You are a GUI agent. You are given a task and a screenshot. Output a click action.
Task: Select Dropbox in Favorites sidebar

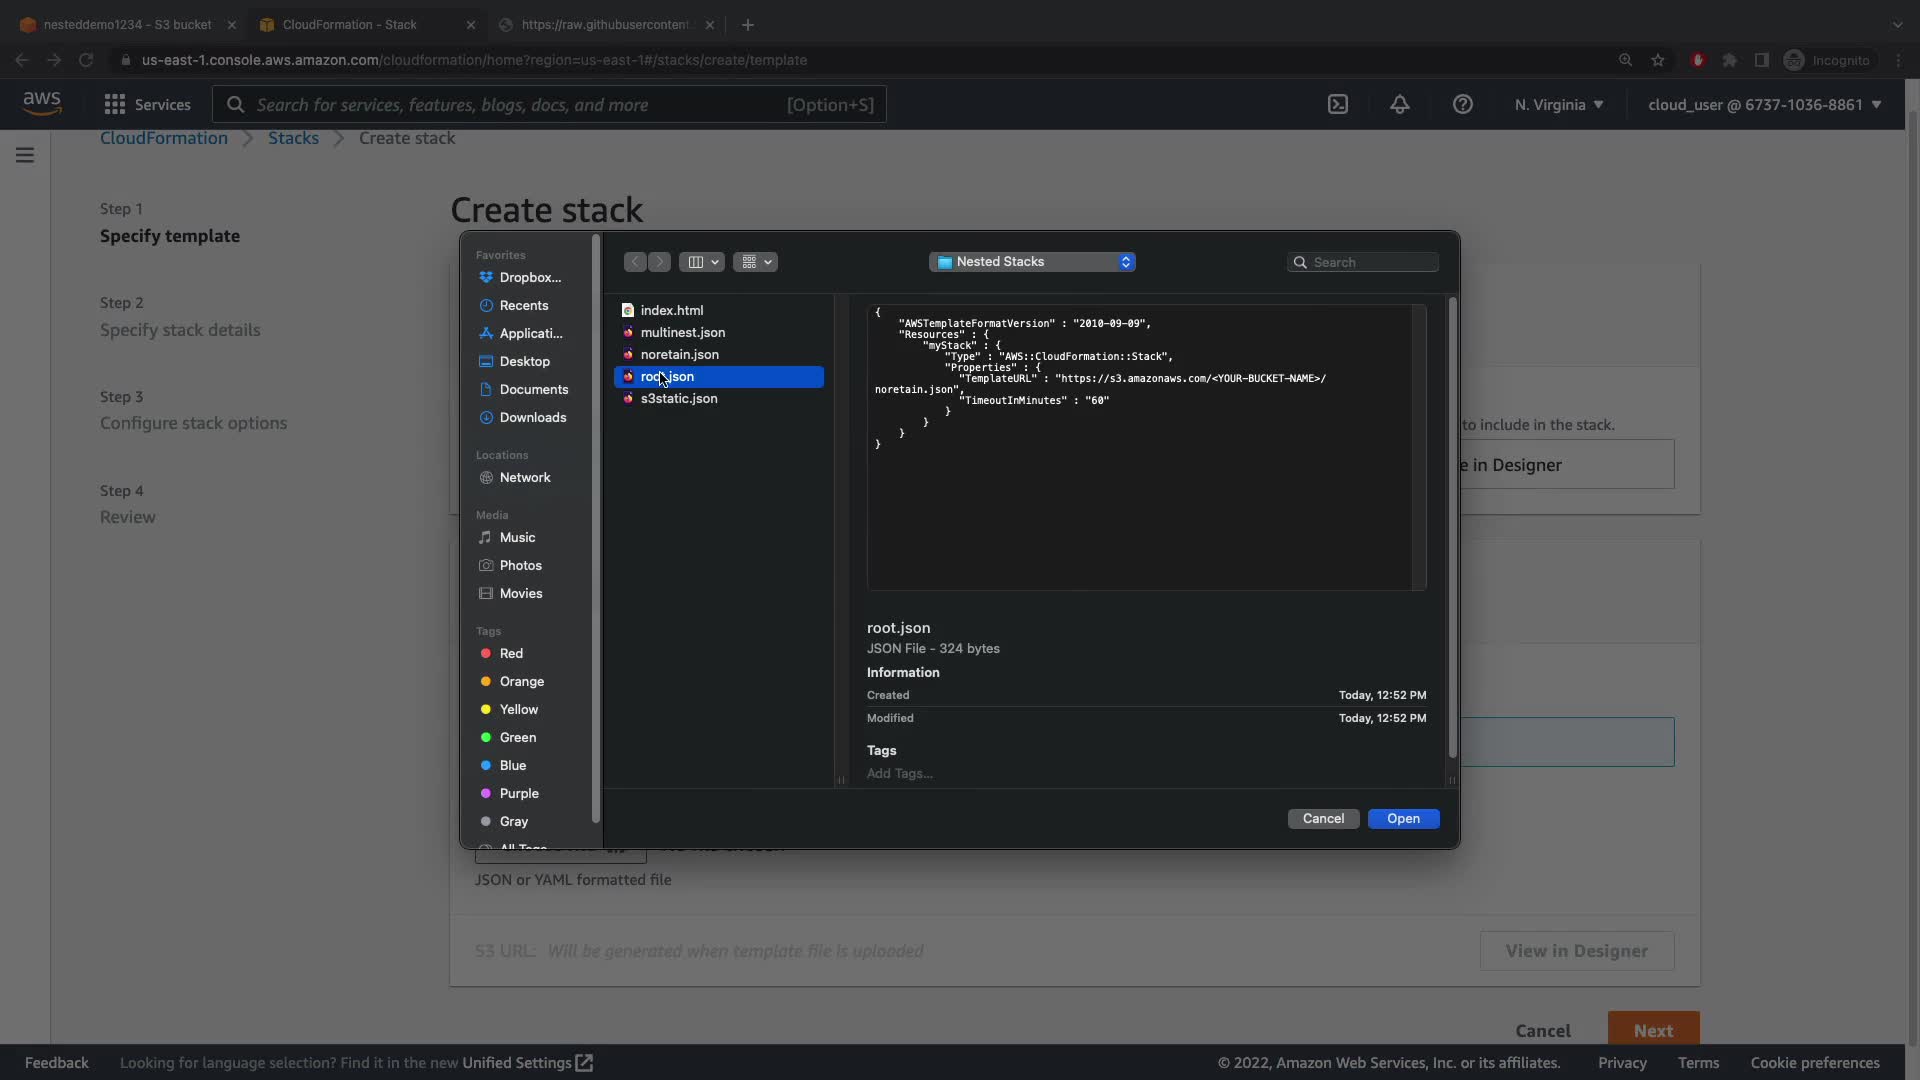[x=530, y=277]
